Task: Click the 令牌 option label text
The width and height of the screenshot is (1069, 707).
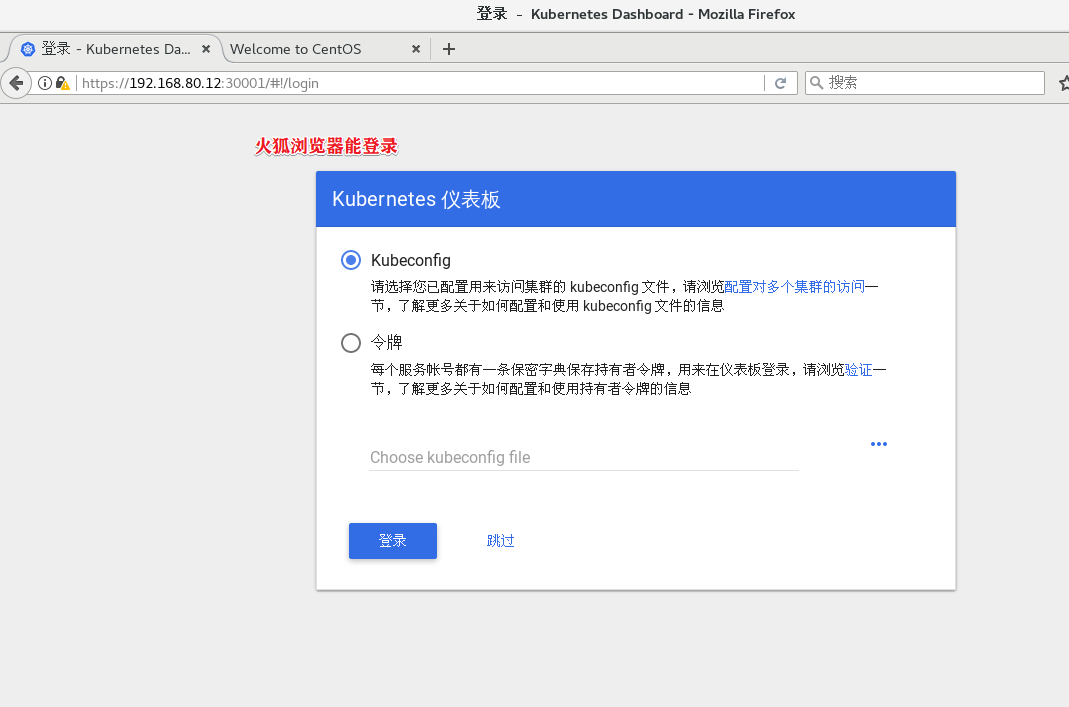Action: tap(387, 342)
